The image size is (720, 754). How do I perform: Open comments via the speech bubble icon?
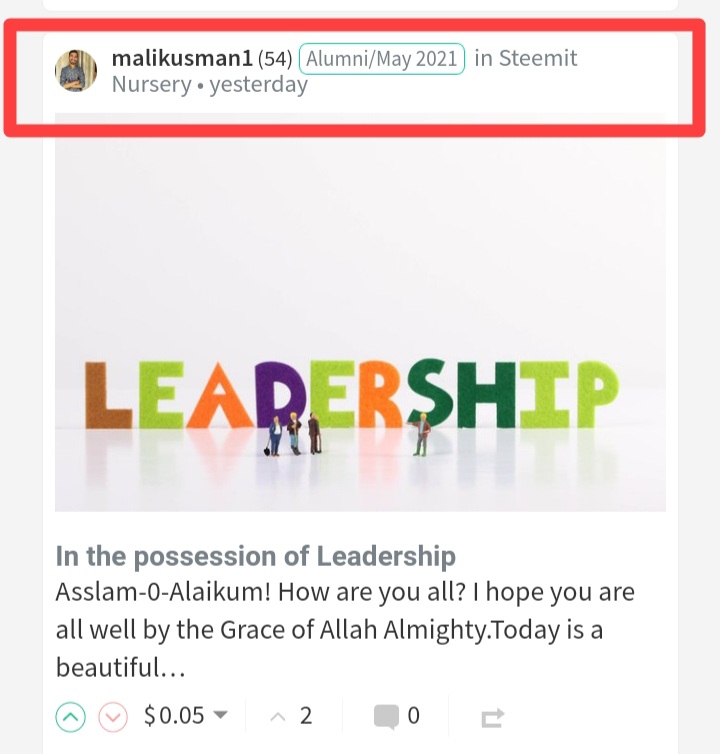386,716
